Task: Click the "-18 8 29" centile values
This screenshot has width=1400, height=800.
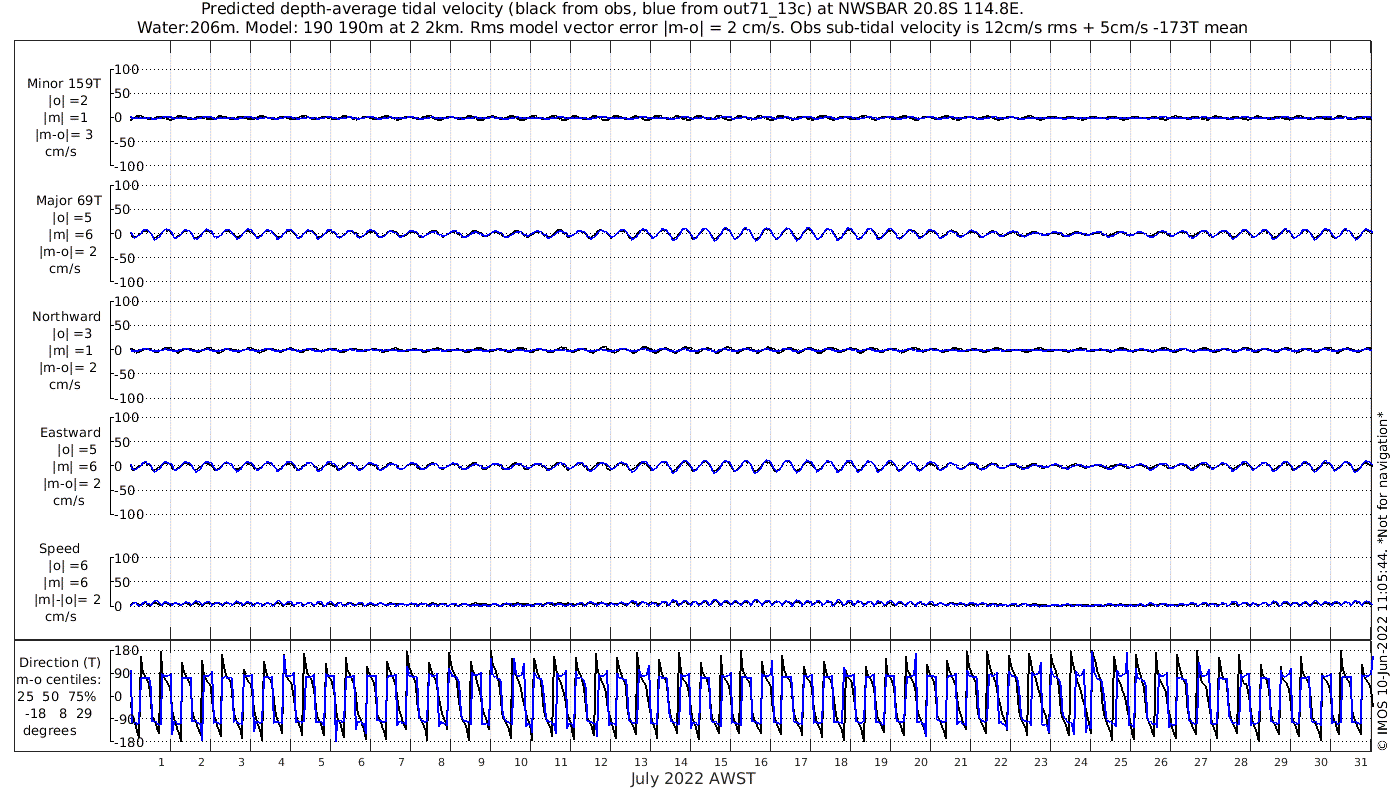Action: (60, 713)
